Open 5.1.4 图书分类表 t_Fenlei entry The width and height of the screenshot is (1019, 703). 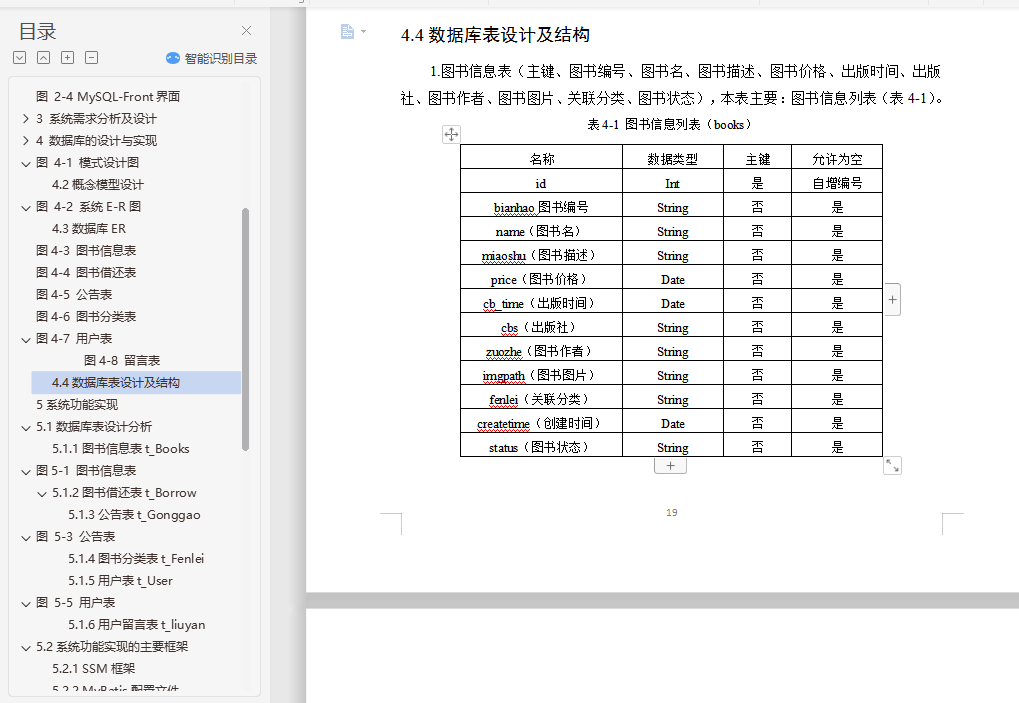pos(136,559)
